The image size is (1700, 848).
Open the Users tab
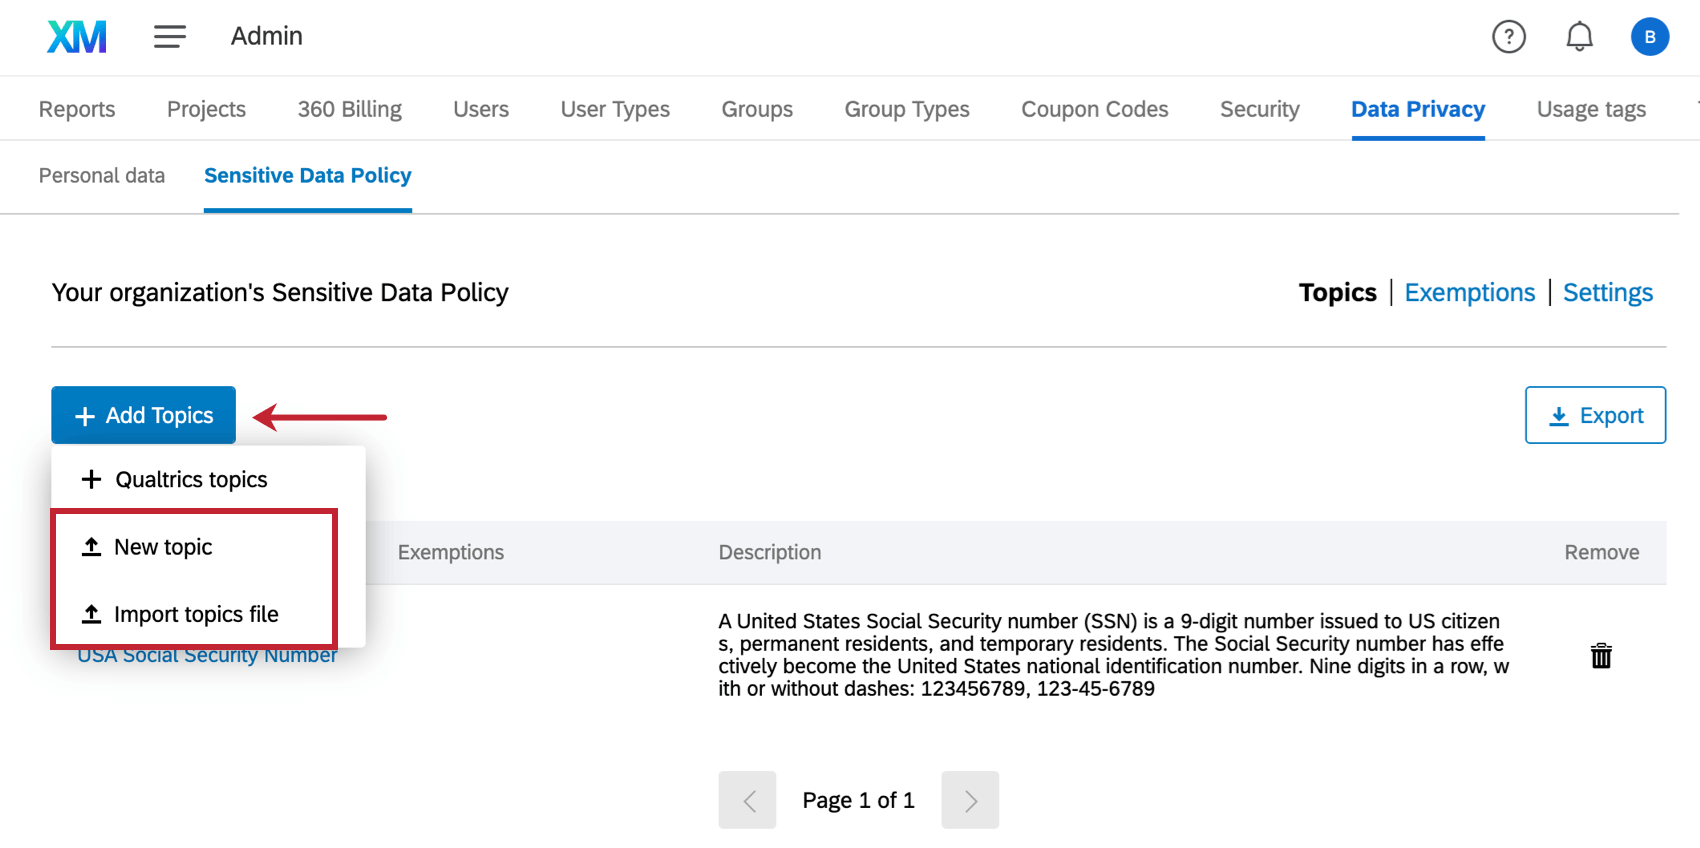click(481, 109)
